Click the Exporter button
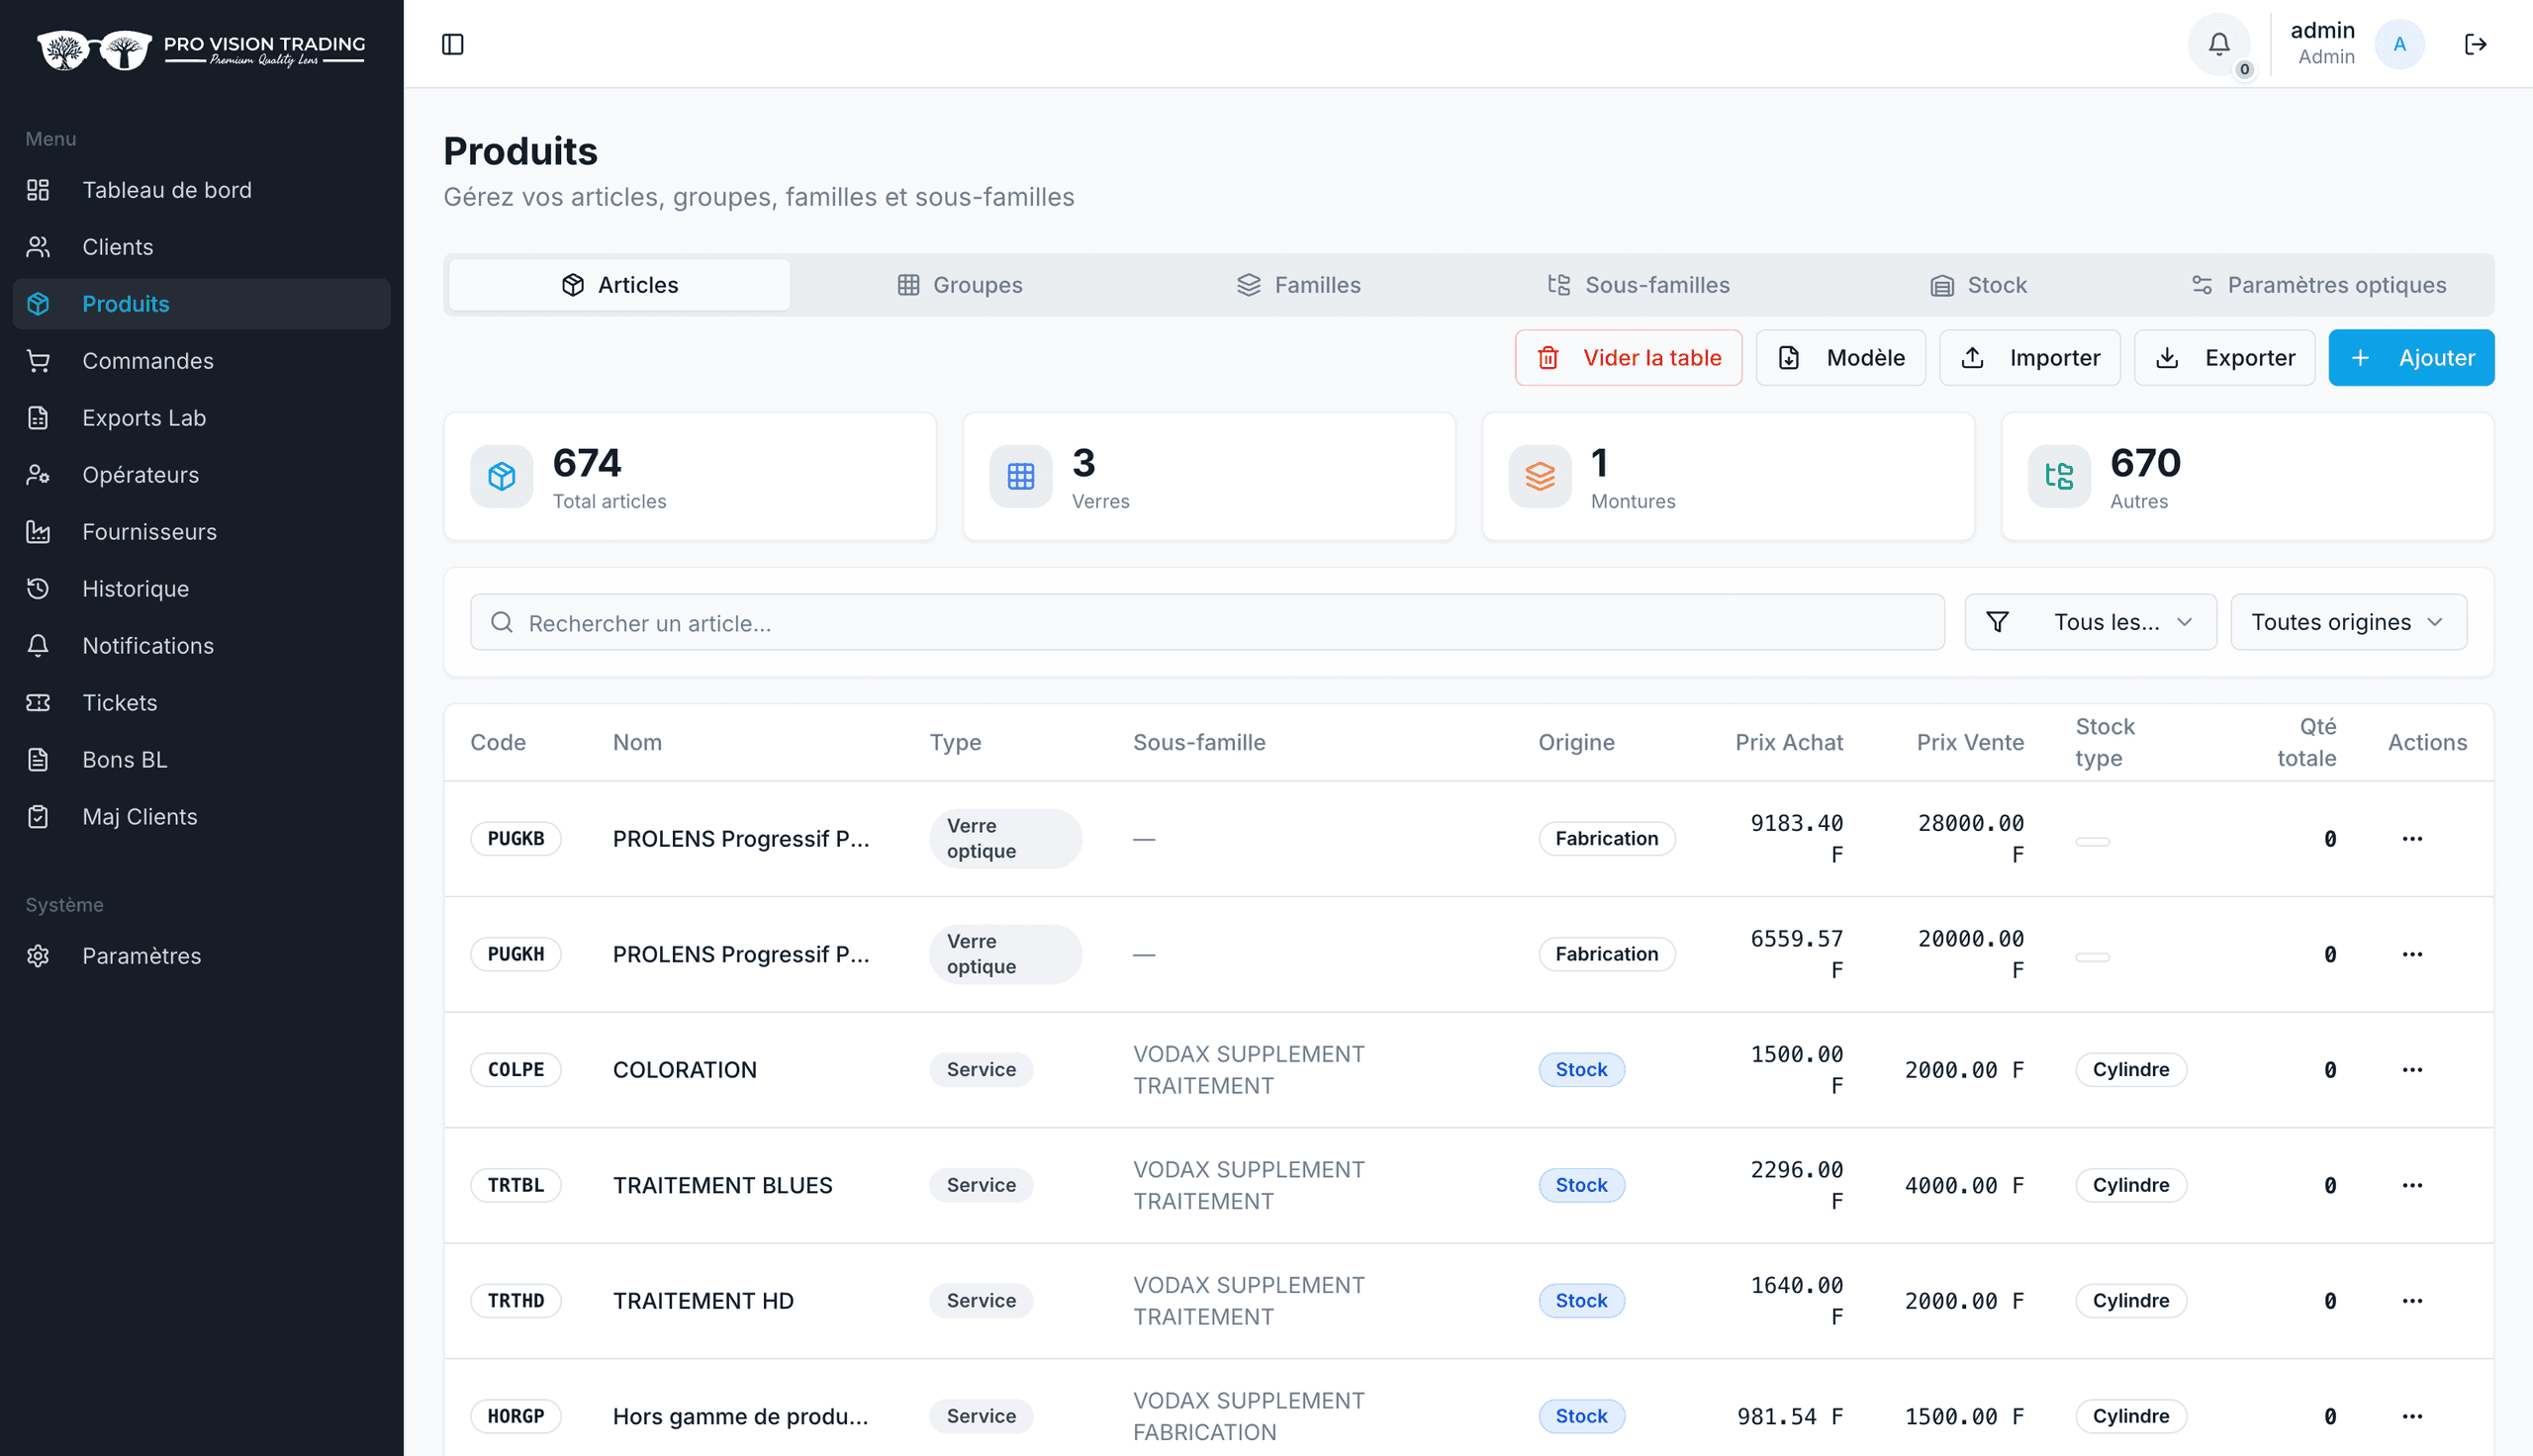 click(x=2225, y=358)
